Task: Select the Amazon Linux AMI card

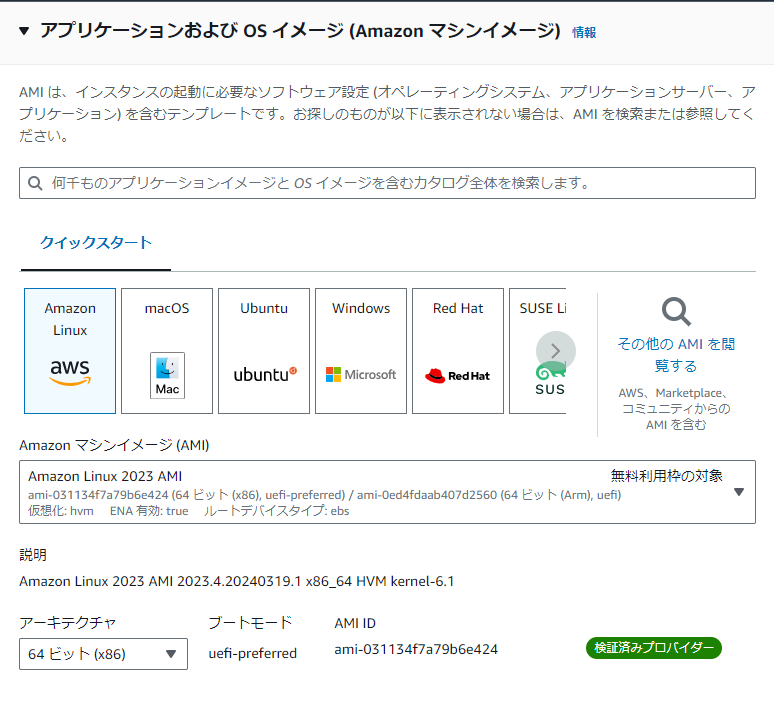Action: pyautogui.click(x=70, y=351)
